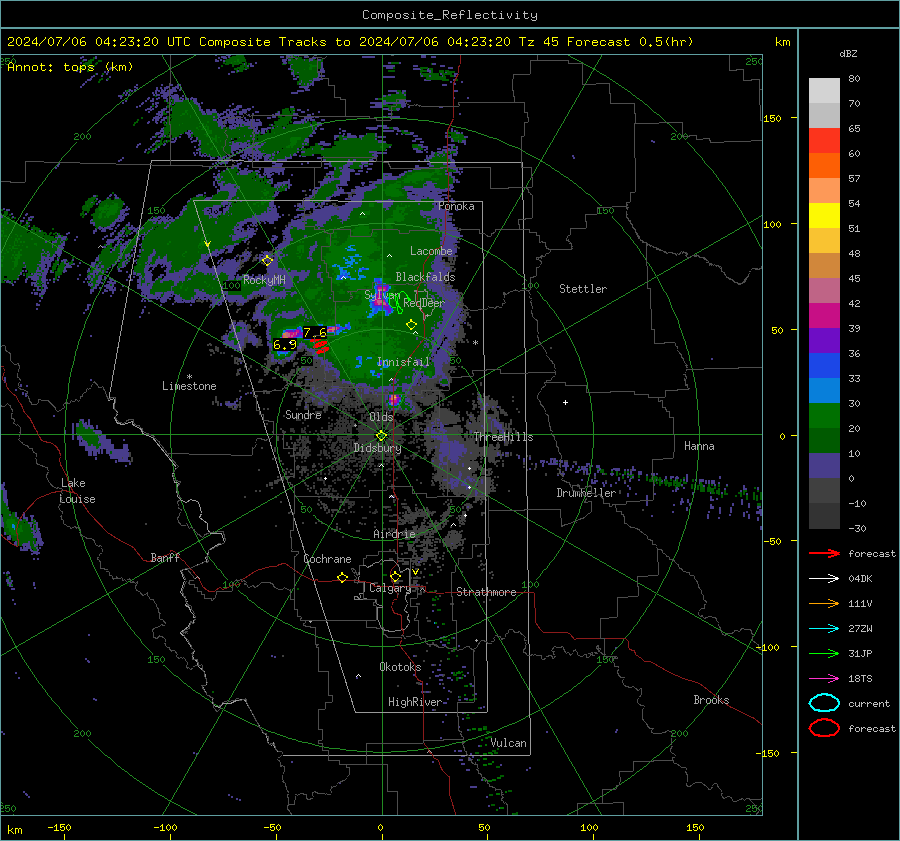Pick the light grey 80-70 dBZ color band
The width and height of the screenshot is (900, 841).
pyautogui.click(x=824, y=91)
